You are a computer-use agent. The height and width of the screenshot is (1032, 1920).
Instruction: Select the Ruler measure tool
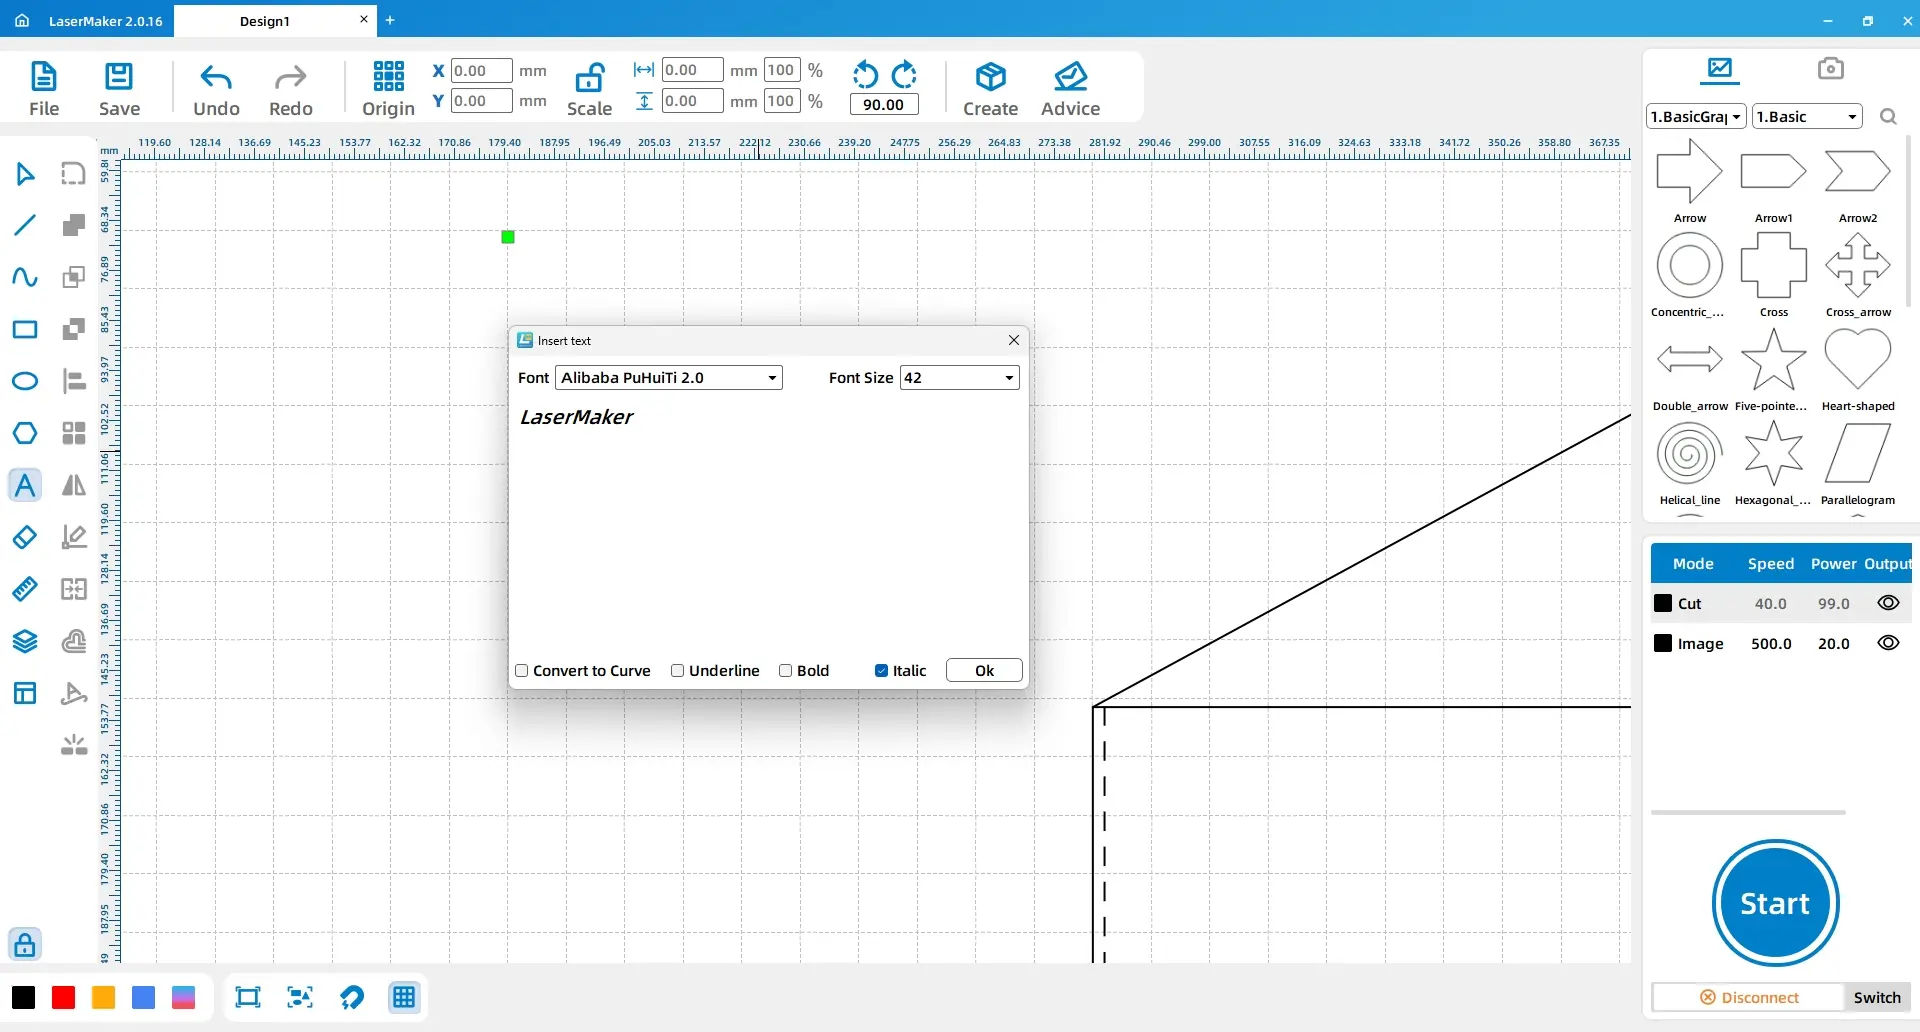(x=25, y=589)
